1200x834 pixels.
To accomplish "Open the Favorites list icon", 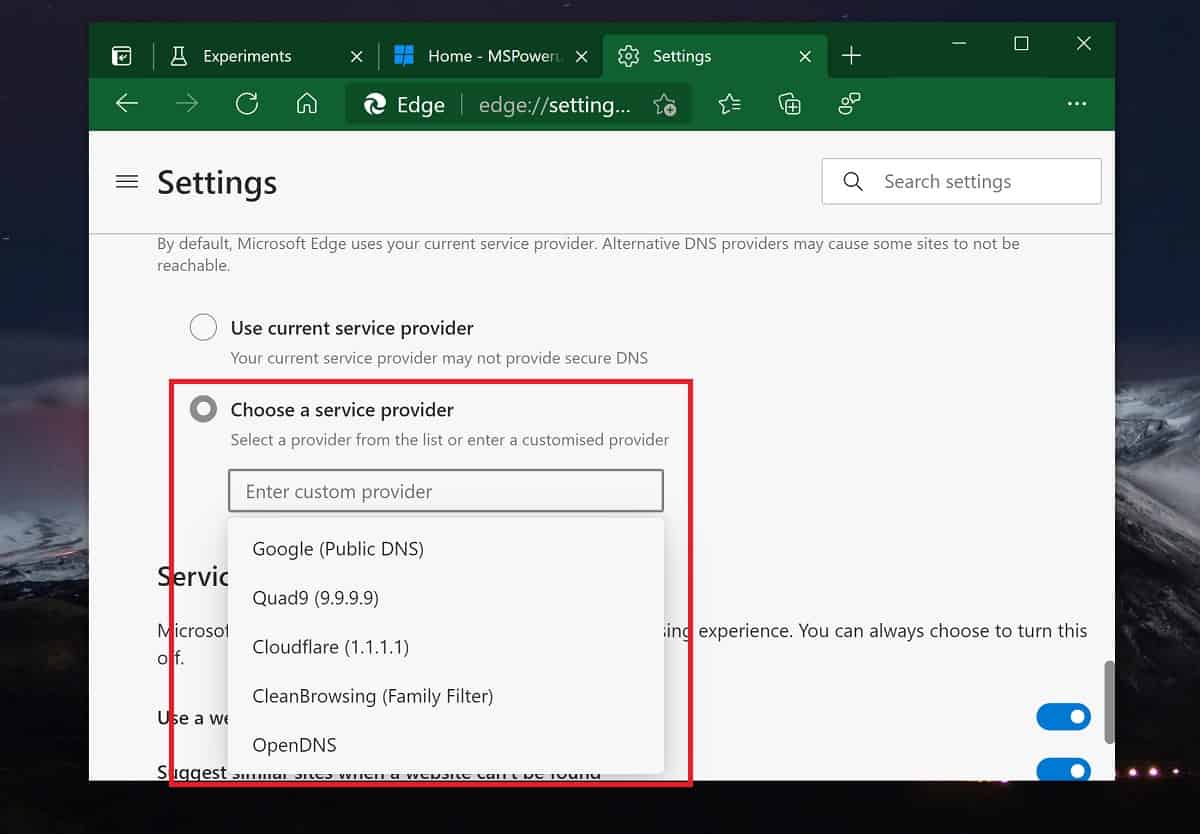I will [x=729, y=104].
